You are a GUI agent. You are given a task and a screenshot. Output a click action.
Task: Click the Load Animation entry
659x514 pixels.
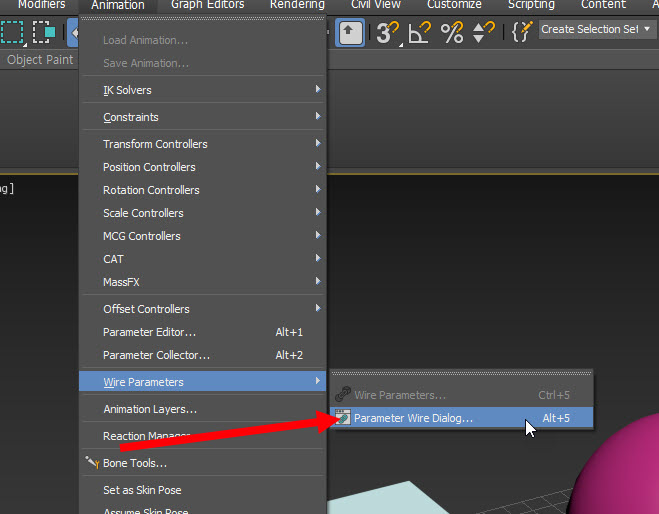point(203,40)
